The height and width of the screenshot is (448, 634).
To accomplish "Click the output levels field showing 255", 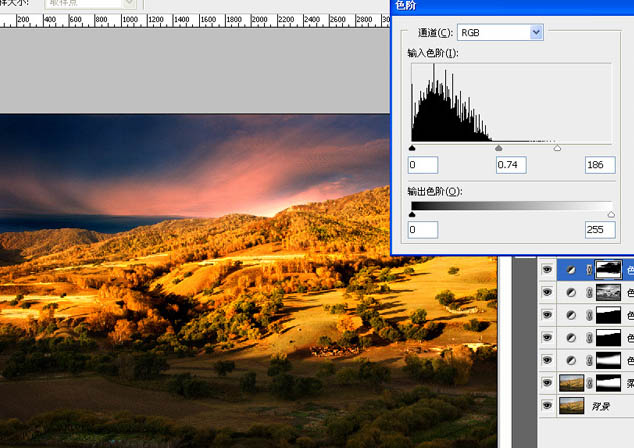I will (x=600, y=230).
